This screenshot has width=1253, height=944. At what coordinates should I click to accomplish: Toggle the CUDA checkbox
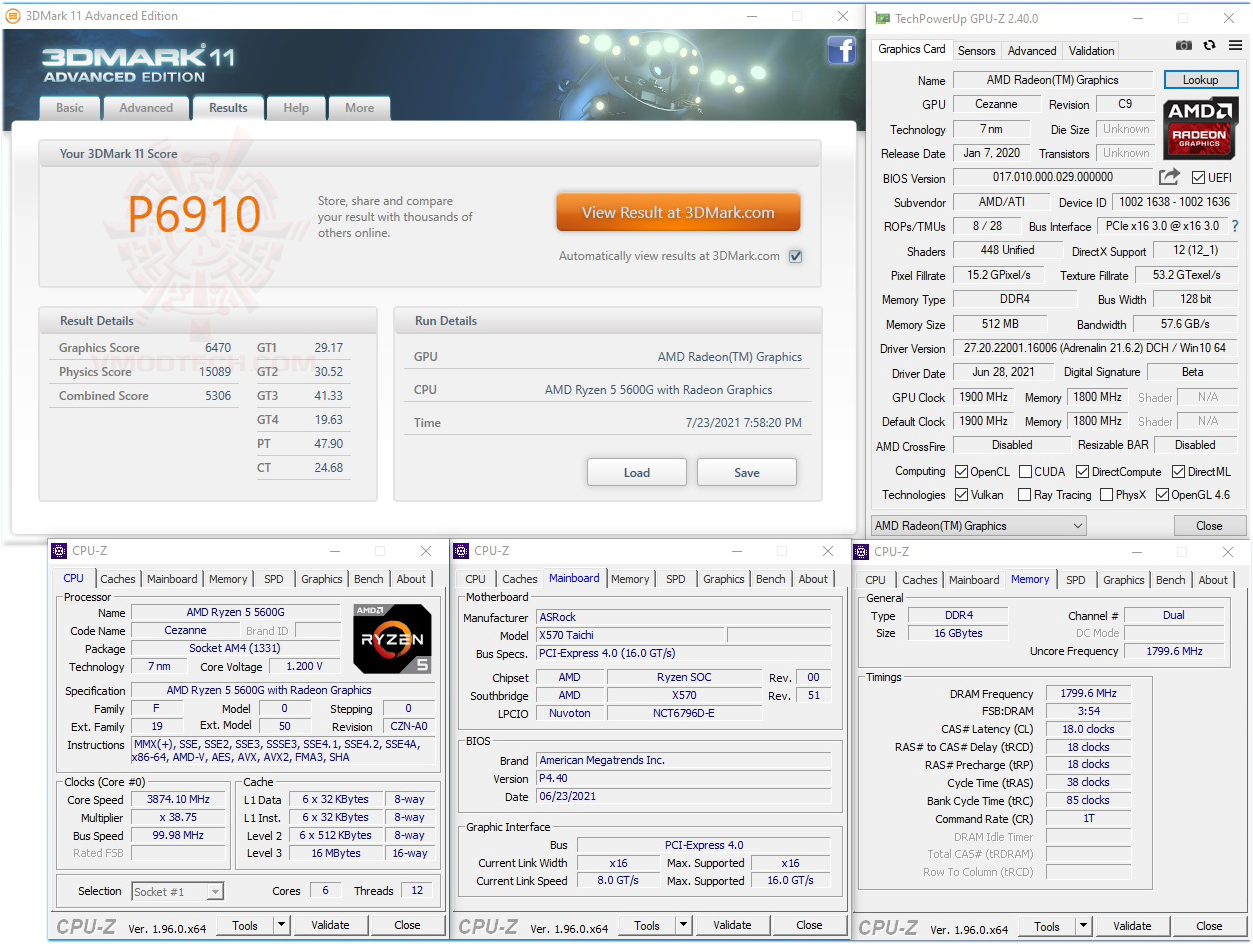(x=1025, y=471)
